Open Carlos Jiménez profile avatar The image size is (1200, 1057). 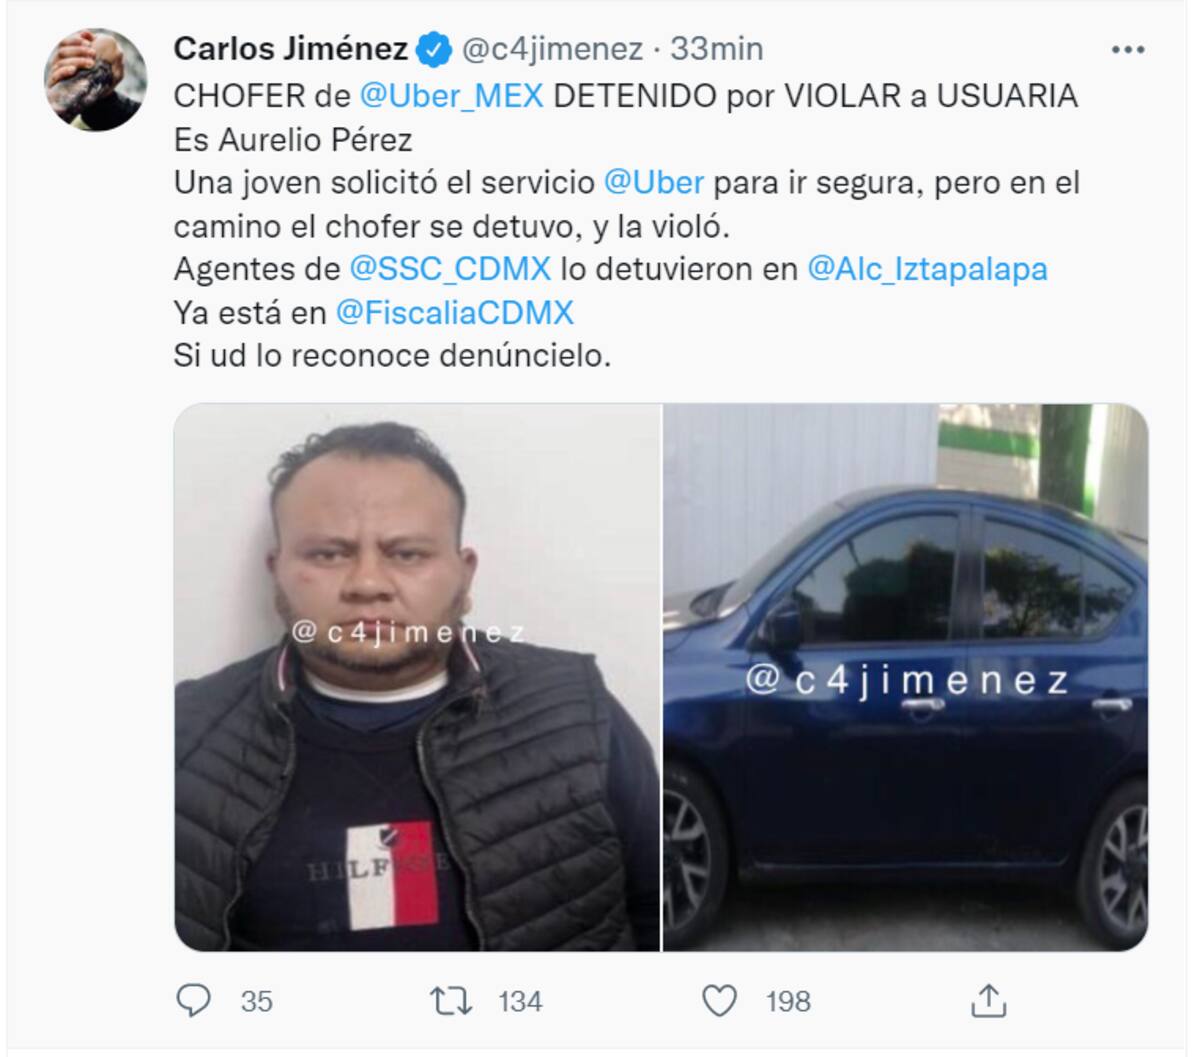tap(96, 79)
